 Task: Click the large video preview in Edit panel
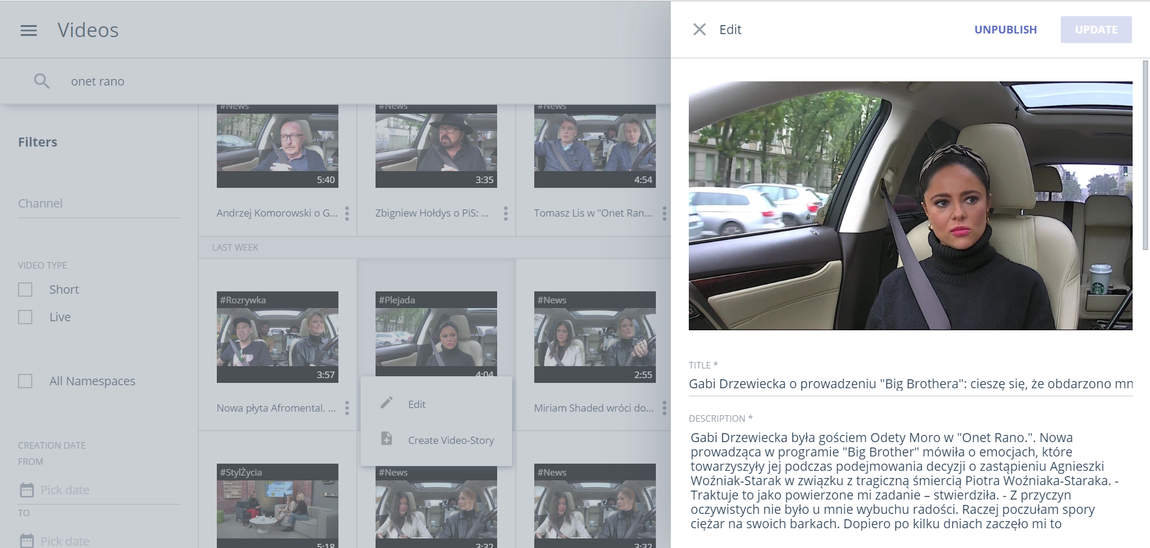(x=910, y=205)
